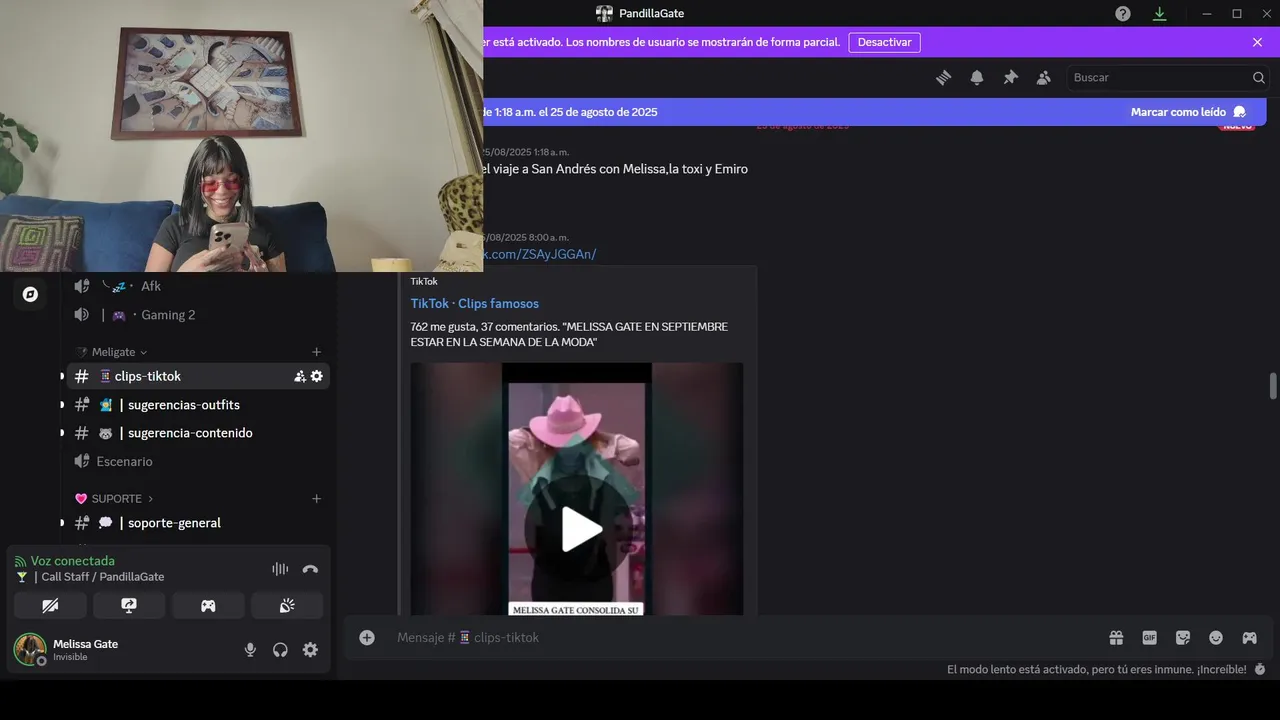
Task: Expand the SUPORTE category
Action: point(115,498)
